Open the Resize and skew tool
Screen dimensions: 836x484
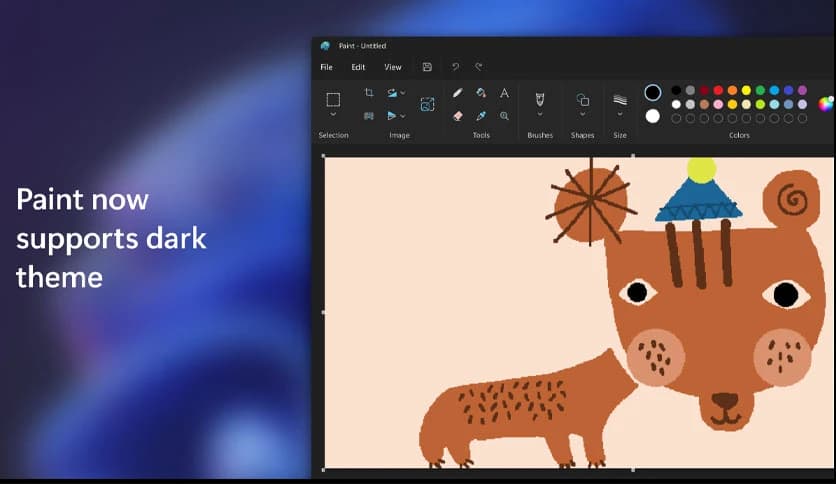369,116
